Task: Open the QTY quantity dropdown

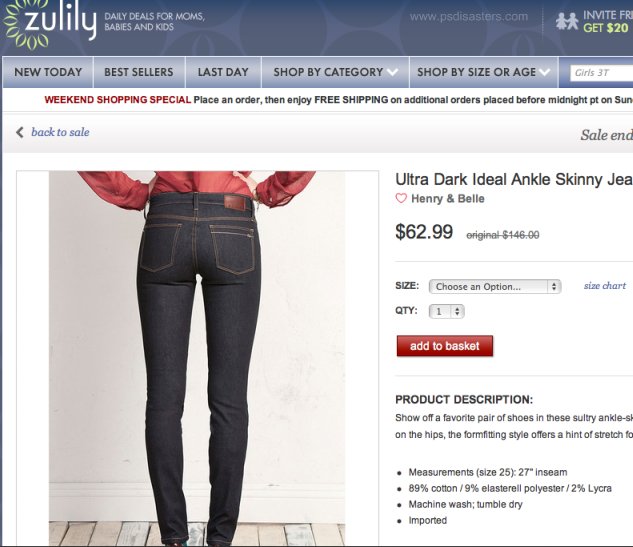Action: (446, 311)
